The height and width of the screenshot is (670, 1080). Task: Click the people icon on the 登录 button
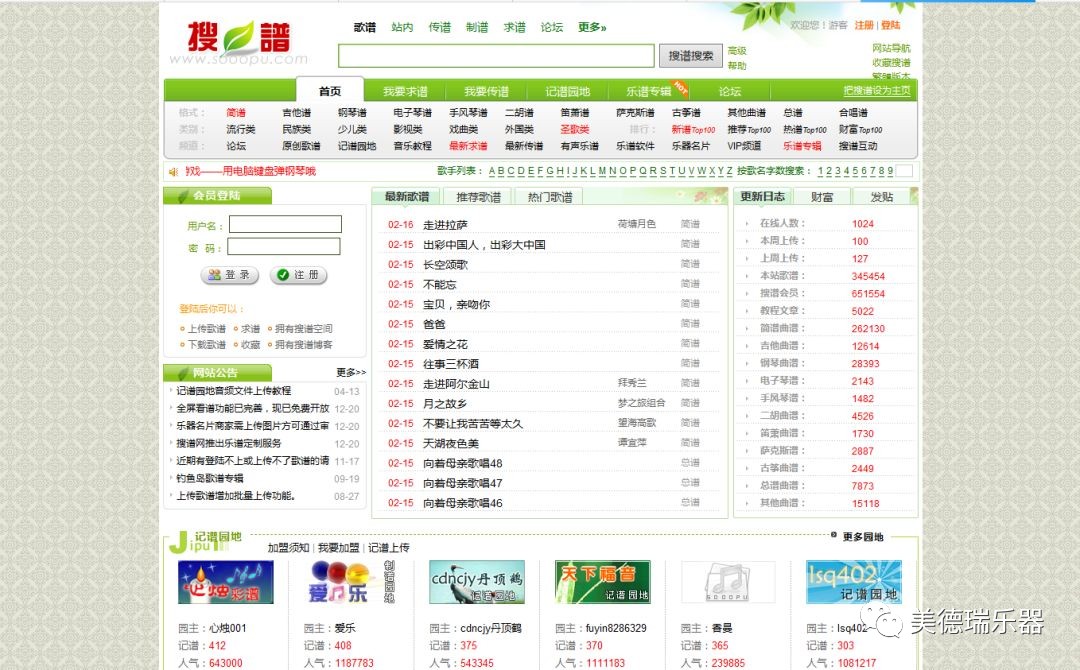pyautogui.click(x=213, y=276)
